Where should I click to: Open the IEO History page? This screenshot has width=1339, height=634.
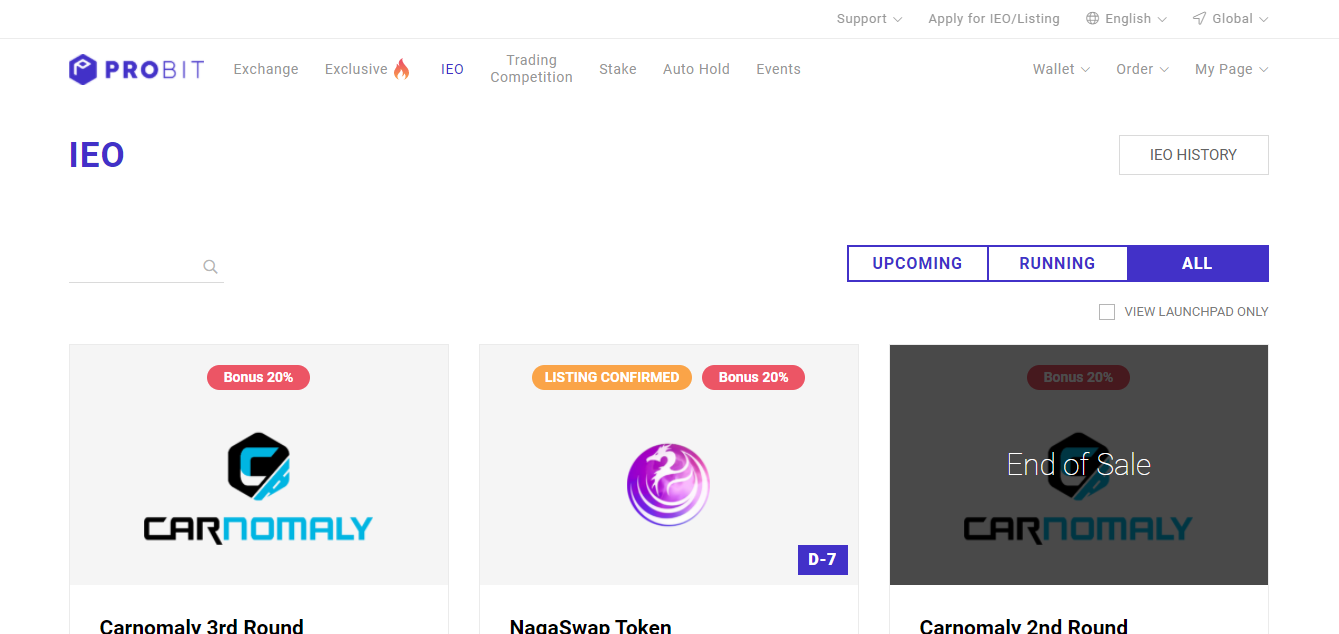(x=1193, y=155)
